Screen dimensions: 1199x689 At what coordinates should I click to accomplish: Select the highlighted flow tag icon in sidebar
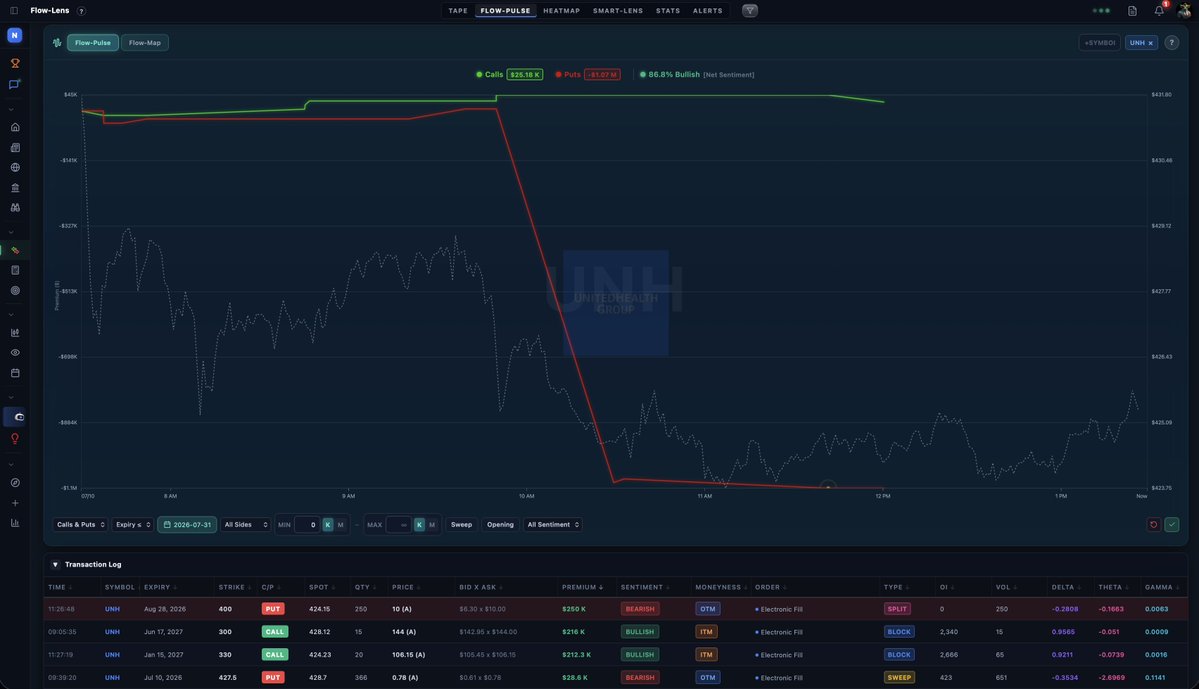tap(15, 250)
